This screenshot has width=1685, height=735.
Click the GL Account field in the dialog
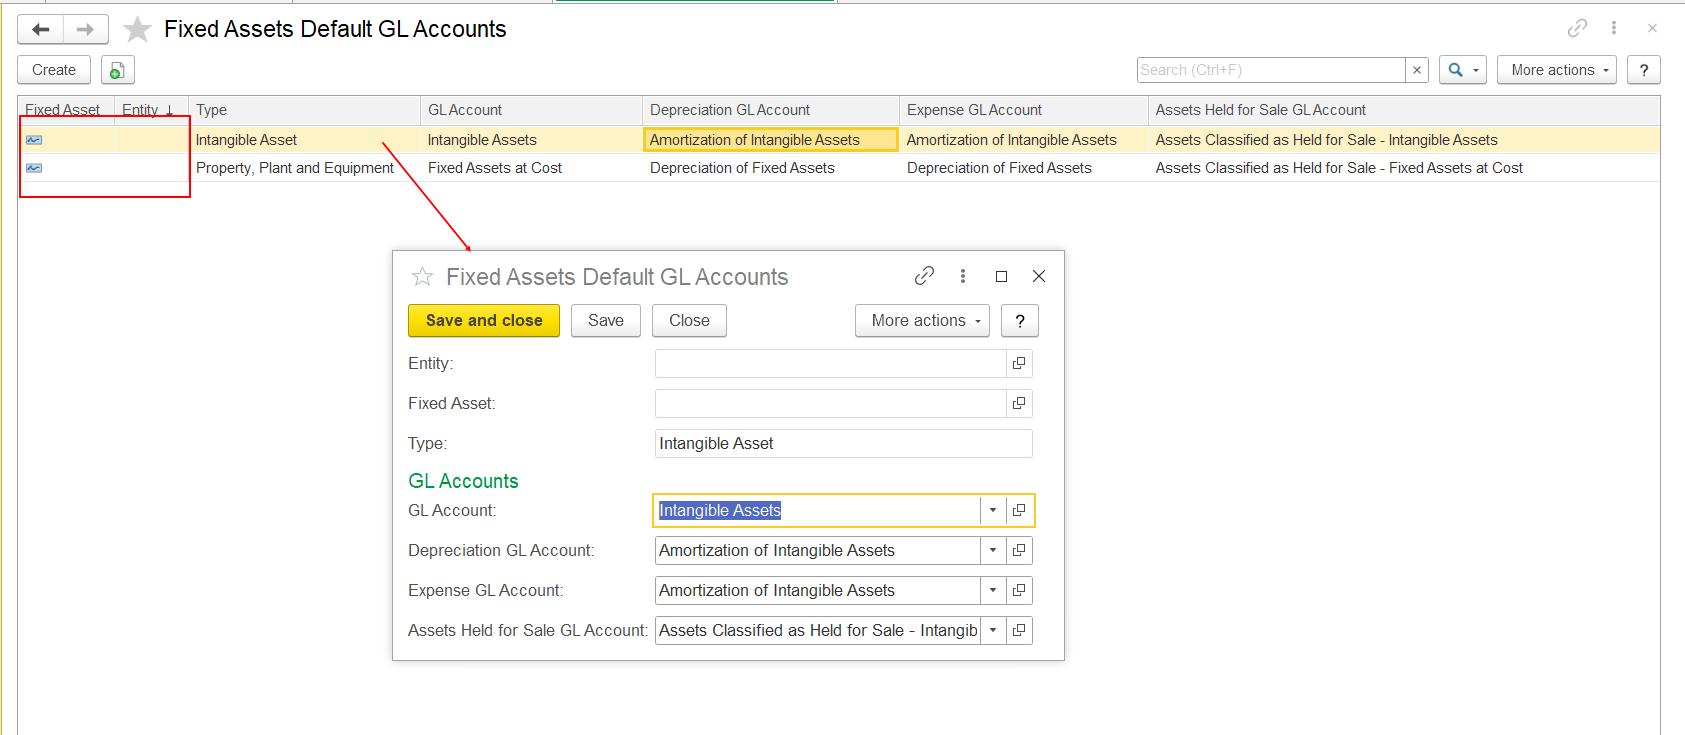click(817, 511)
